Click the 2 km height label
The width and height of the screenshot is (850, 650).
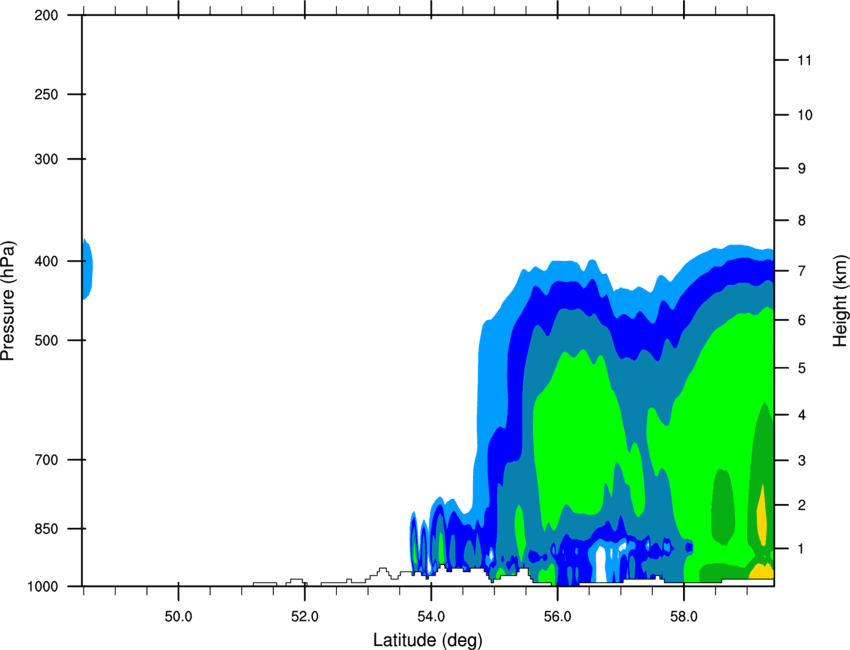802,505
